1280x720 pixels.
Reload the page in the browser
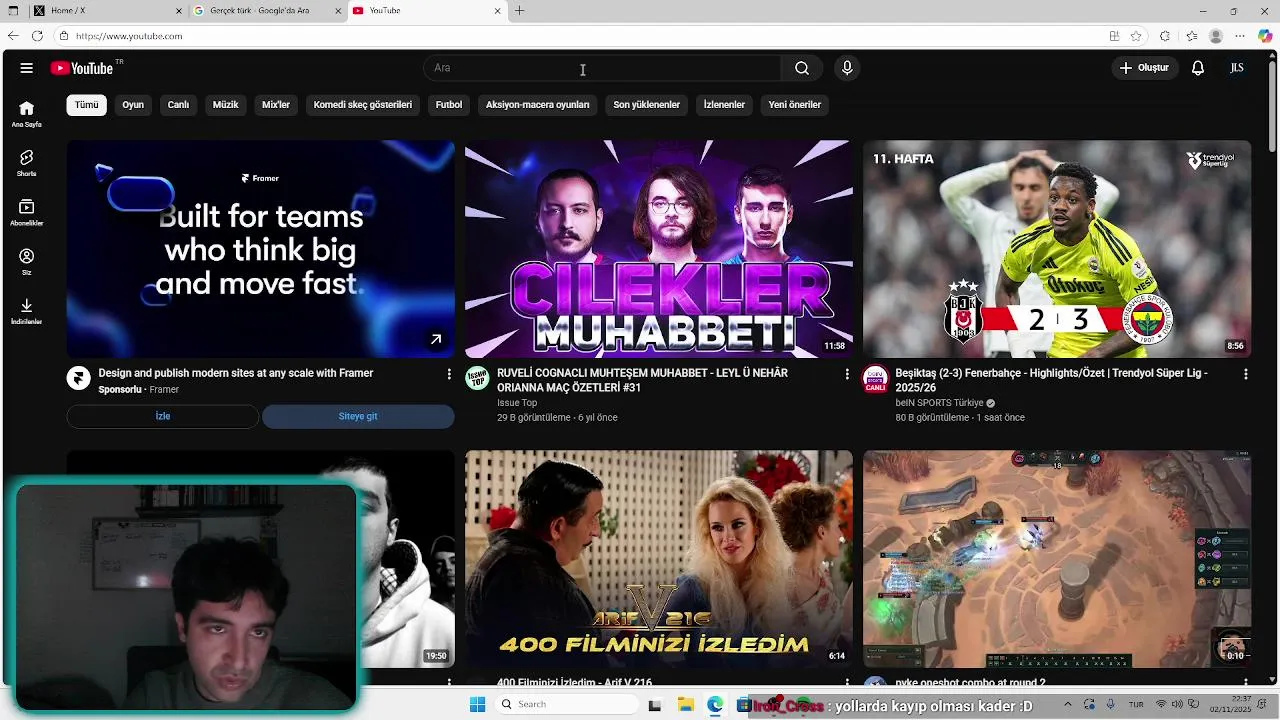[37, 36]
